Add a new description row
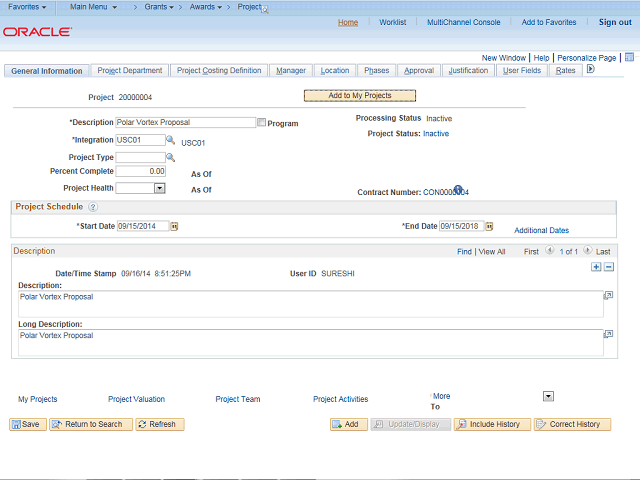The height and width of the screenshot is (480, 640). click(596, 267)
